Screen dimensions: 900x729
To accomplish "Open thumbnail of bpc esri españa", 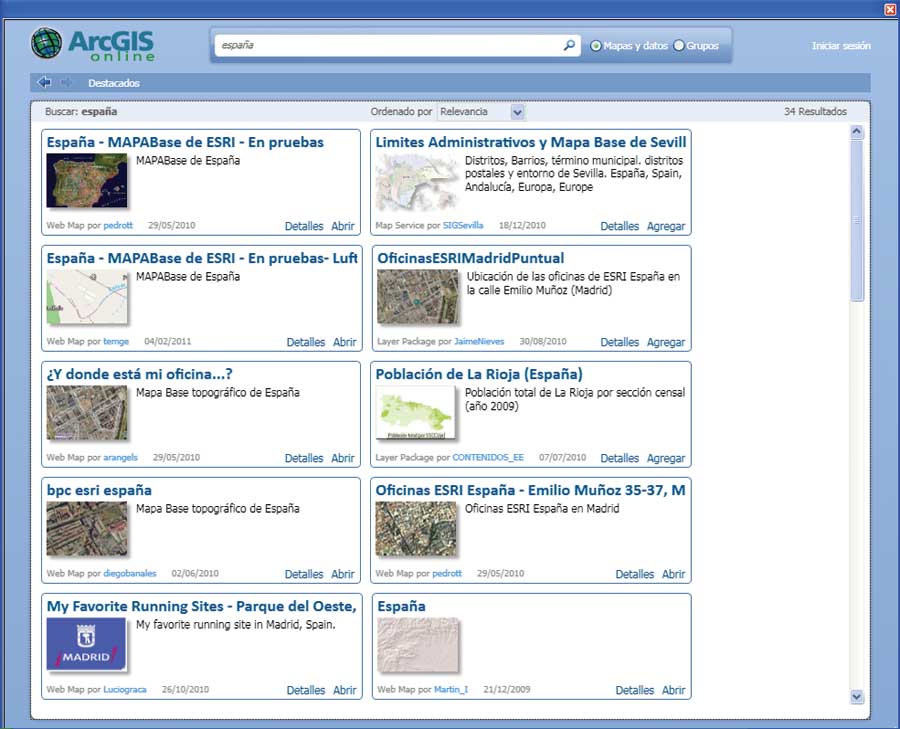I will (x=87, y=529).
